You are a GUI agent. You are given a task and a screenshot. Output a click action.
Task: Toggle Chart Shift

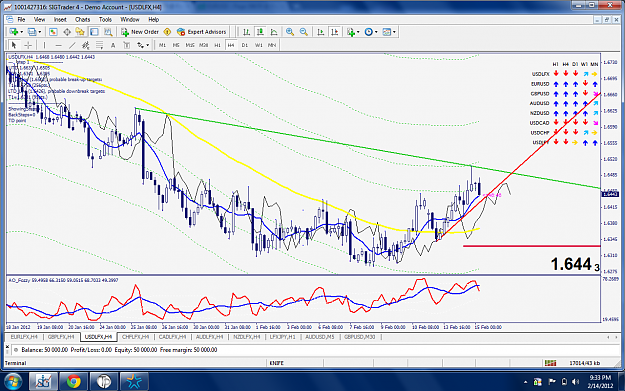[x=334, y=32]
